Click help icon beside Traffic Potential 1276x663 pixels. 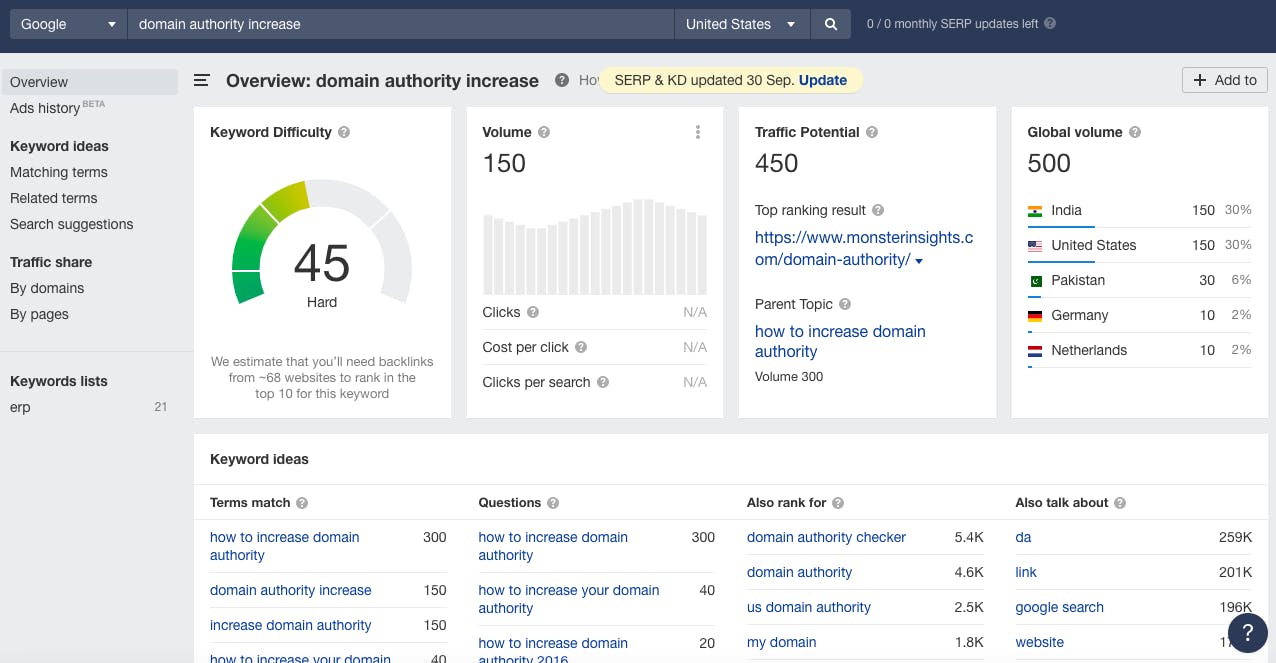872,132
